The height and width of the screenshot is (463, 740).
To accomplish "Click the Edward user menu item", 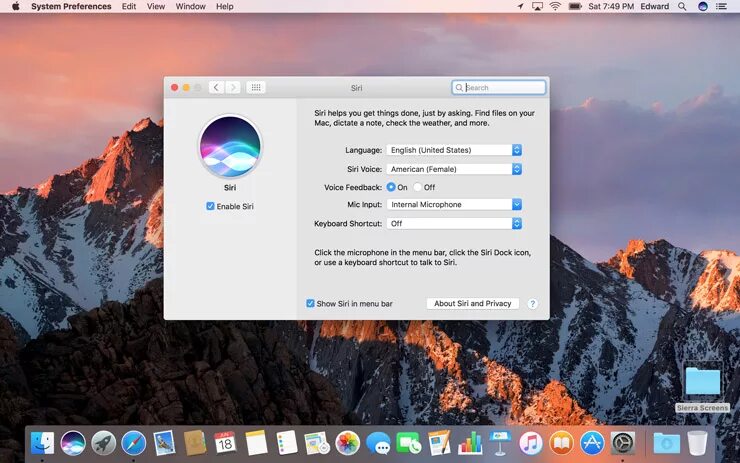I will tap(655, 7).
